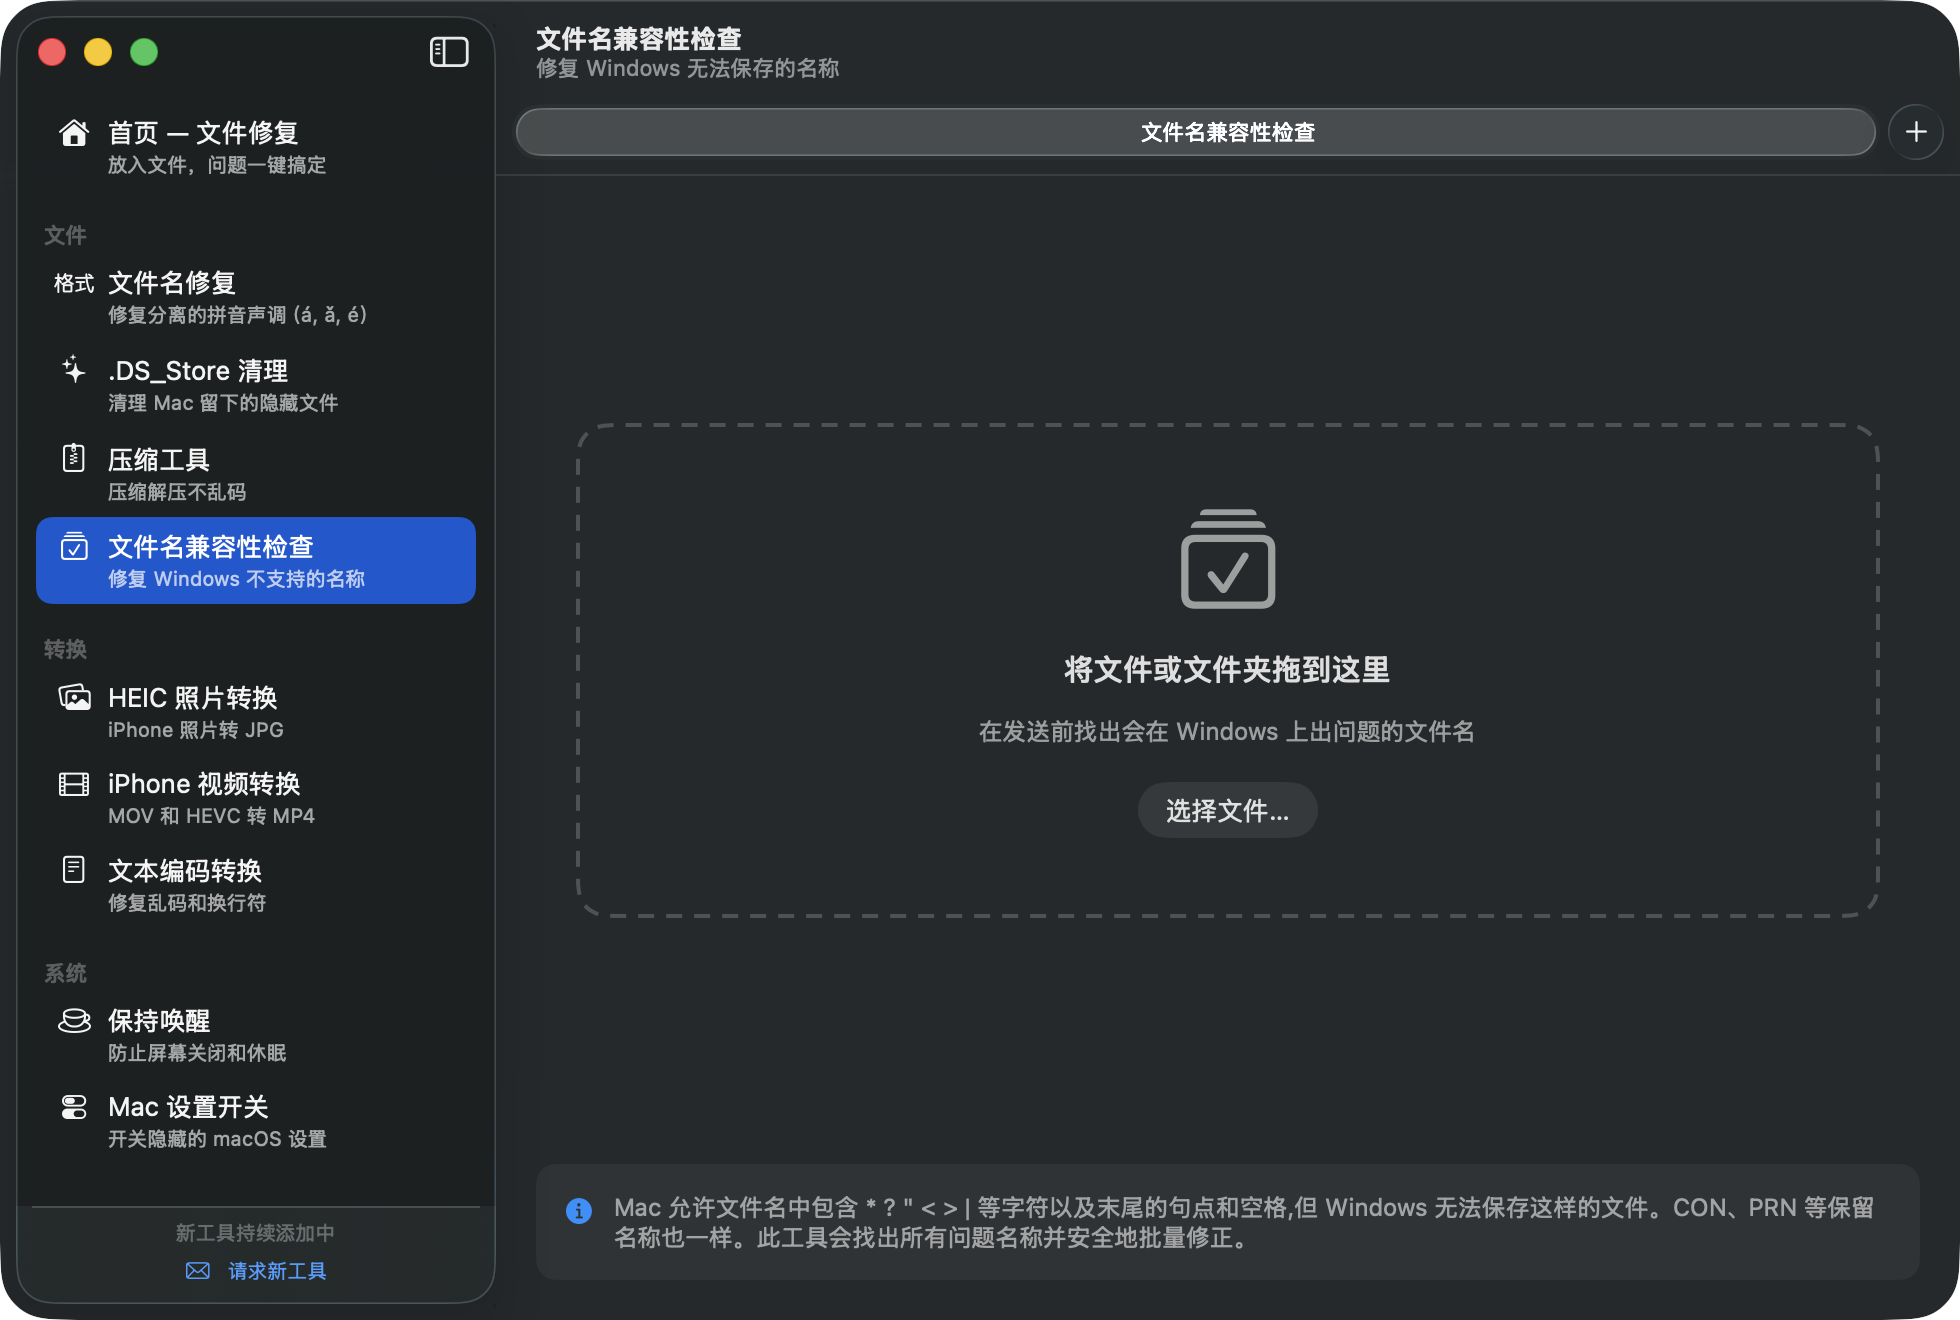
Task: Toggle the sidebar visibility icon
Action: [449, 52]
